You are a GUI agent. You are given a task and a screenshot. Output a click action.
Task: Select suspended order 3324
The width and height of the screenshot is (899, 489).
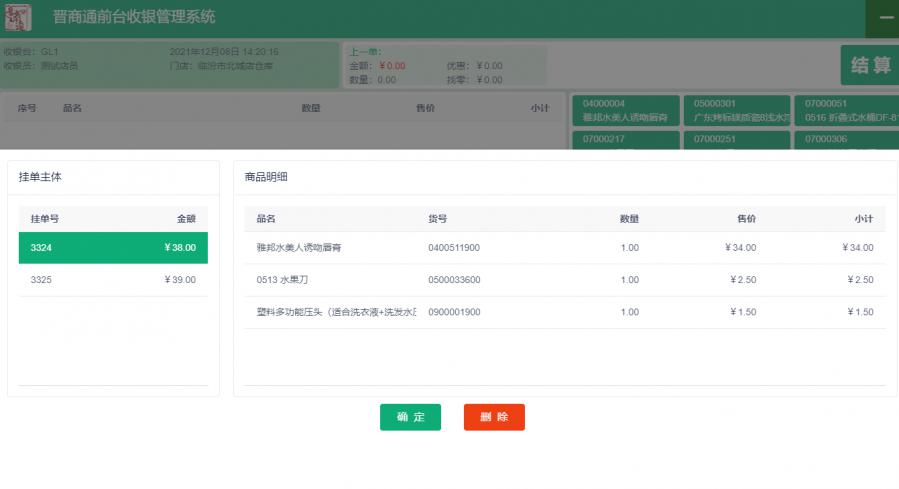coord(113,248)
